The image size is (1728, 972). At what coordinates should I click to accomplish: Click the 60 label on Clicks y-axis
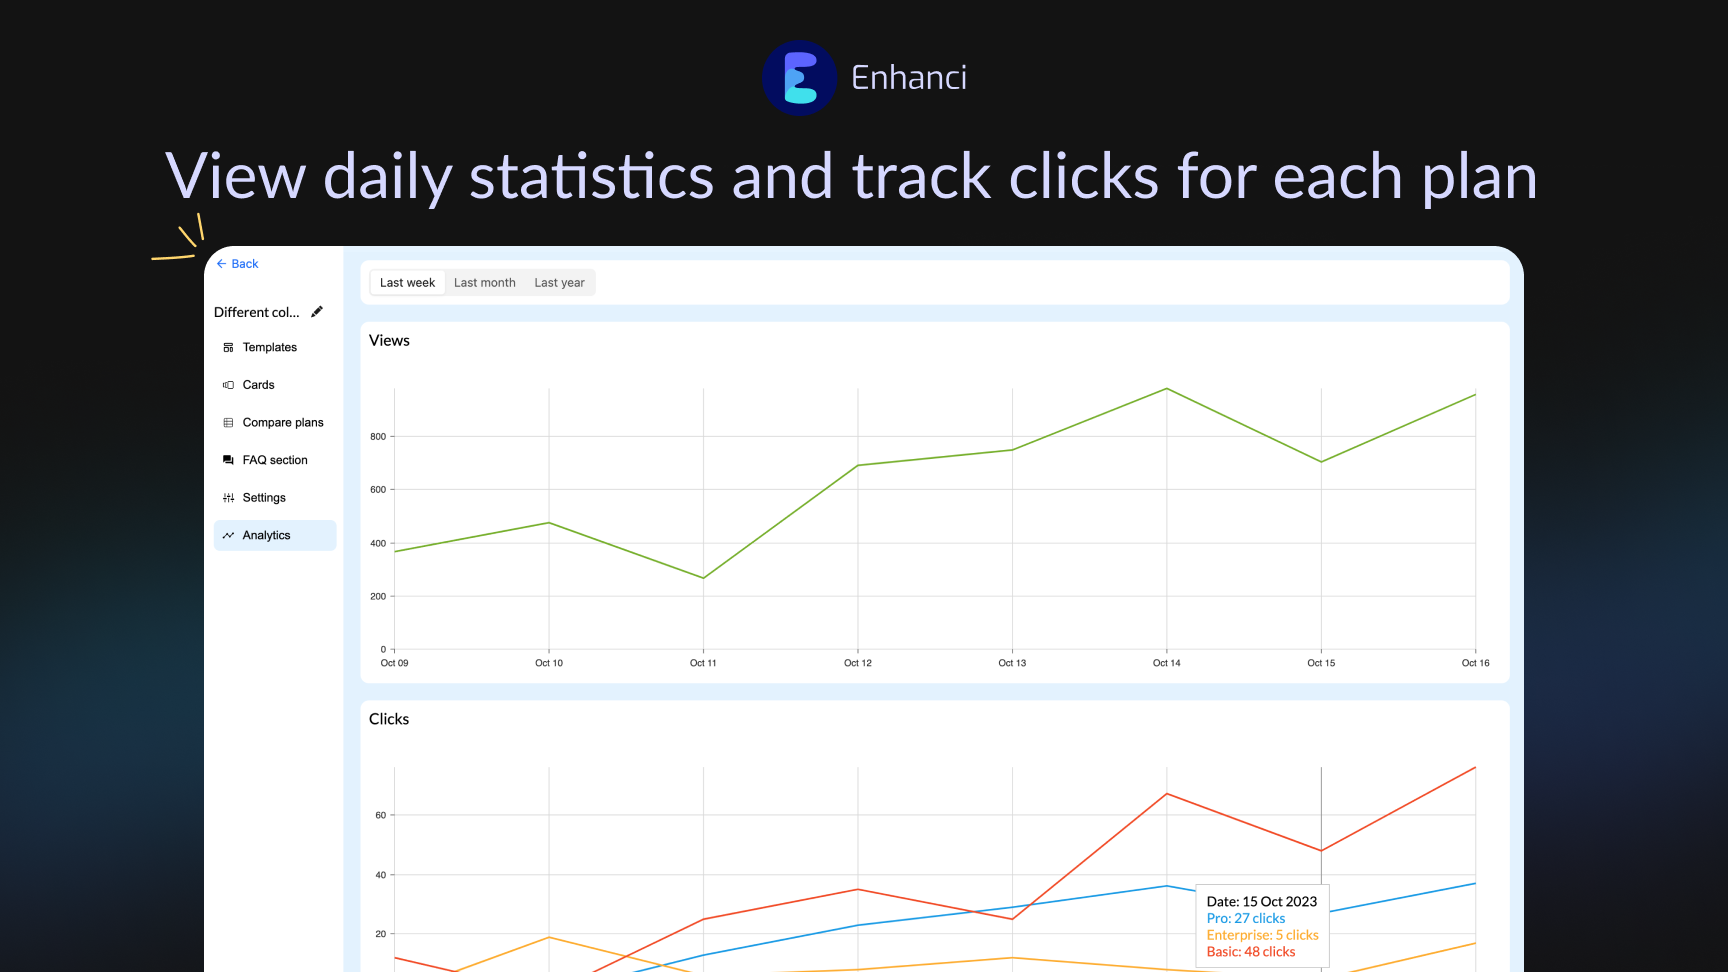coord(380,816)
